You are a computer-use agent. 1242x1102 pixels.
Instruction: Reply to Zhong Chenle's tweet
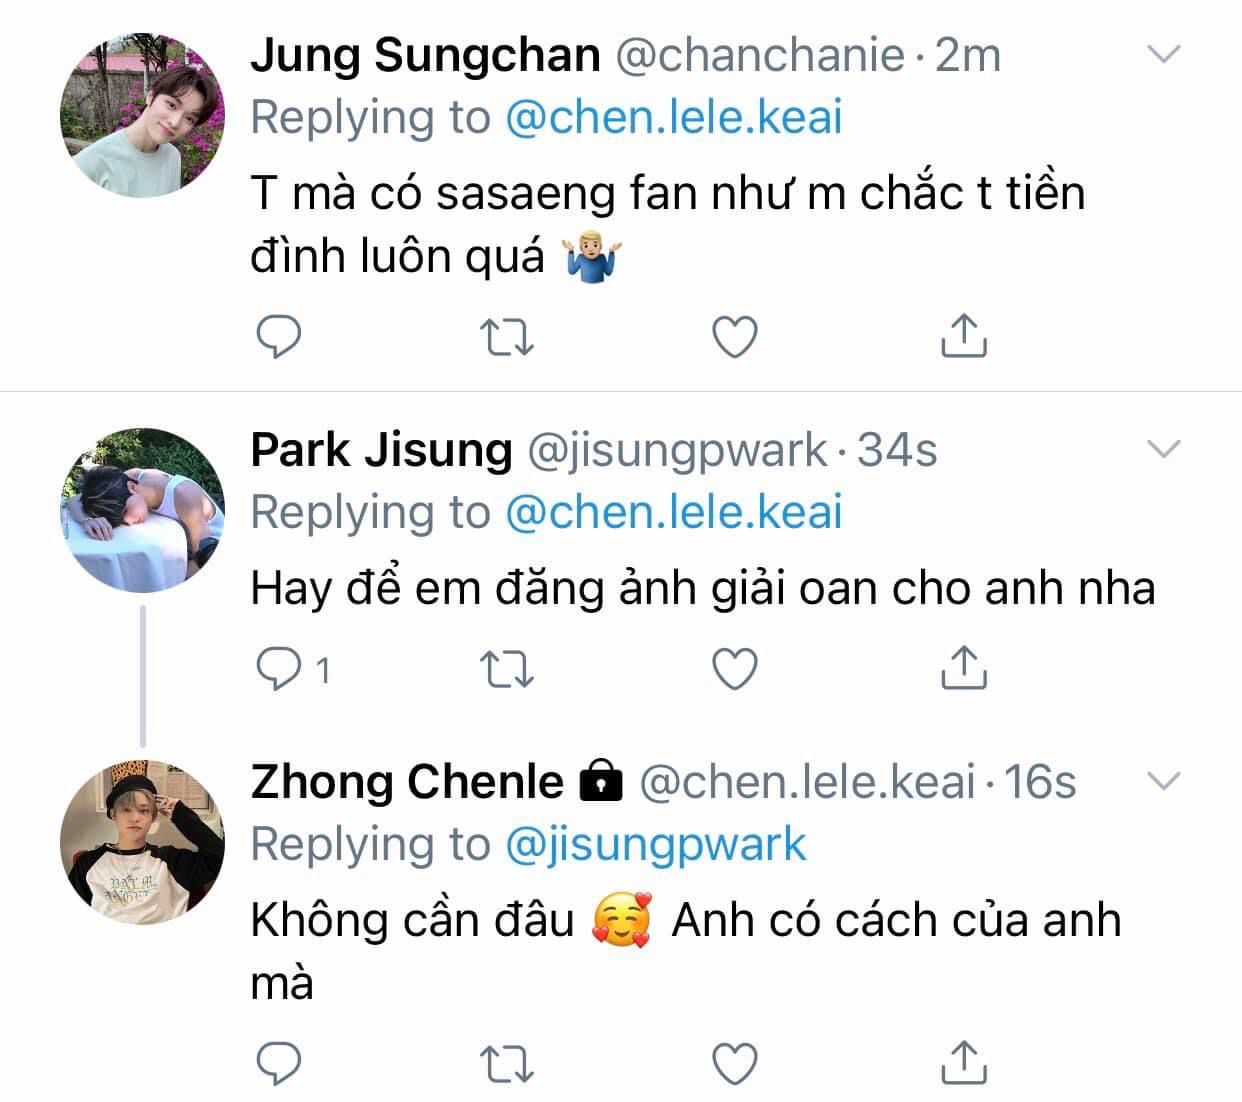pyautogui.click(x=279, y=1064)
